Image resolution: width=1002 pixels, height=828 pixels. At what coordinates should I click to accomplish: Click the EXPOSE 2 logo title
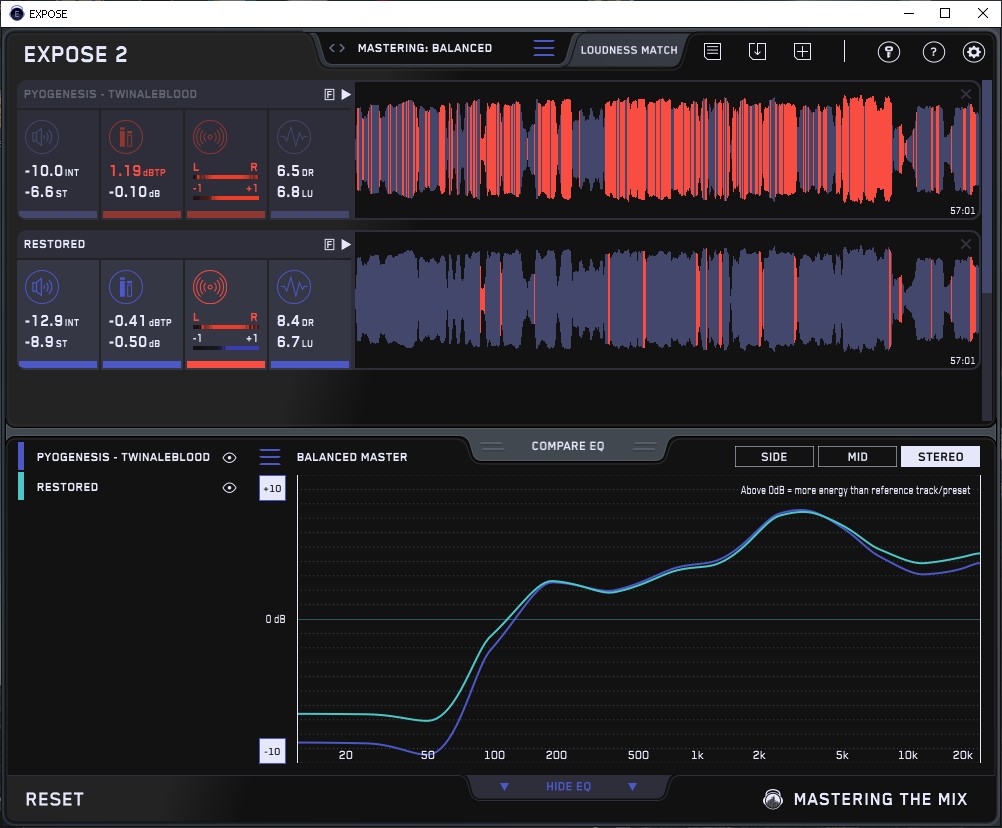click(x=75, y=54)
